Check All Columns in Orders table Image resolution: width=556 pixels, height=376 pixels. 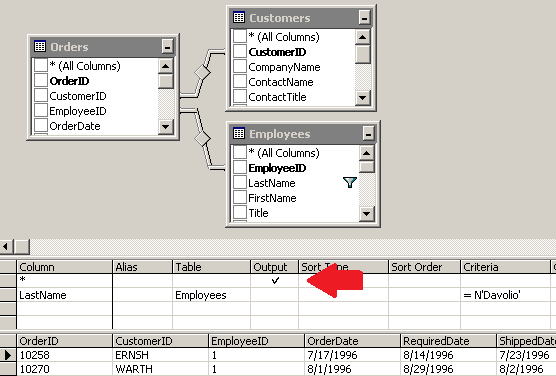coord(41,66)
